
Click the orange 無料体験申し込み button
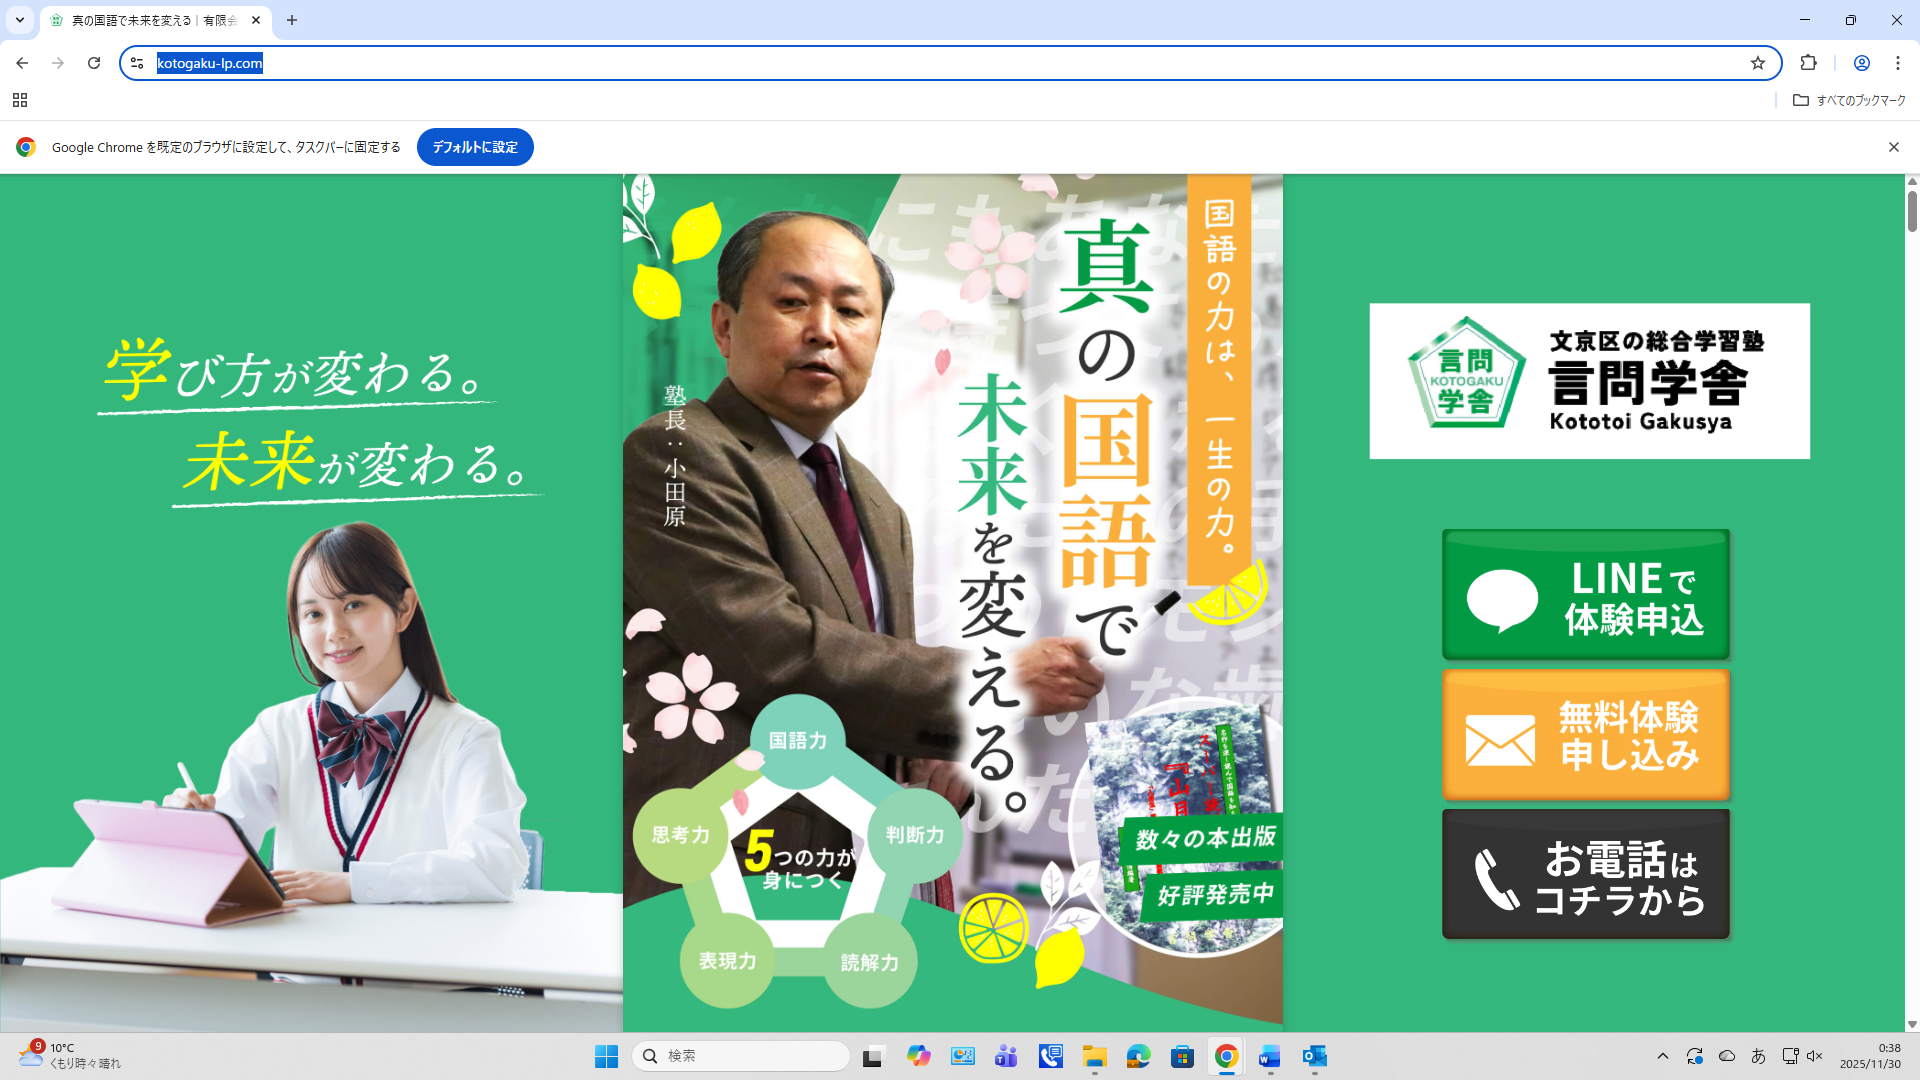click(x=1585, y=735)
